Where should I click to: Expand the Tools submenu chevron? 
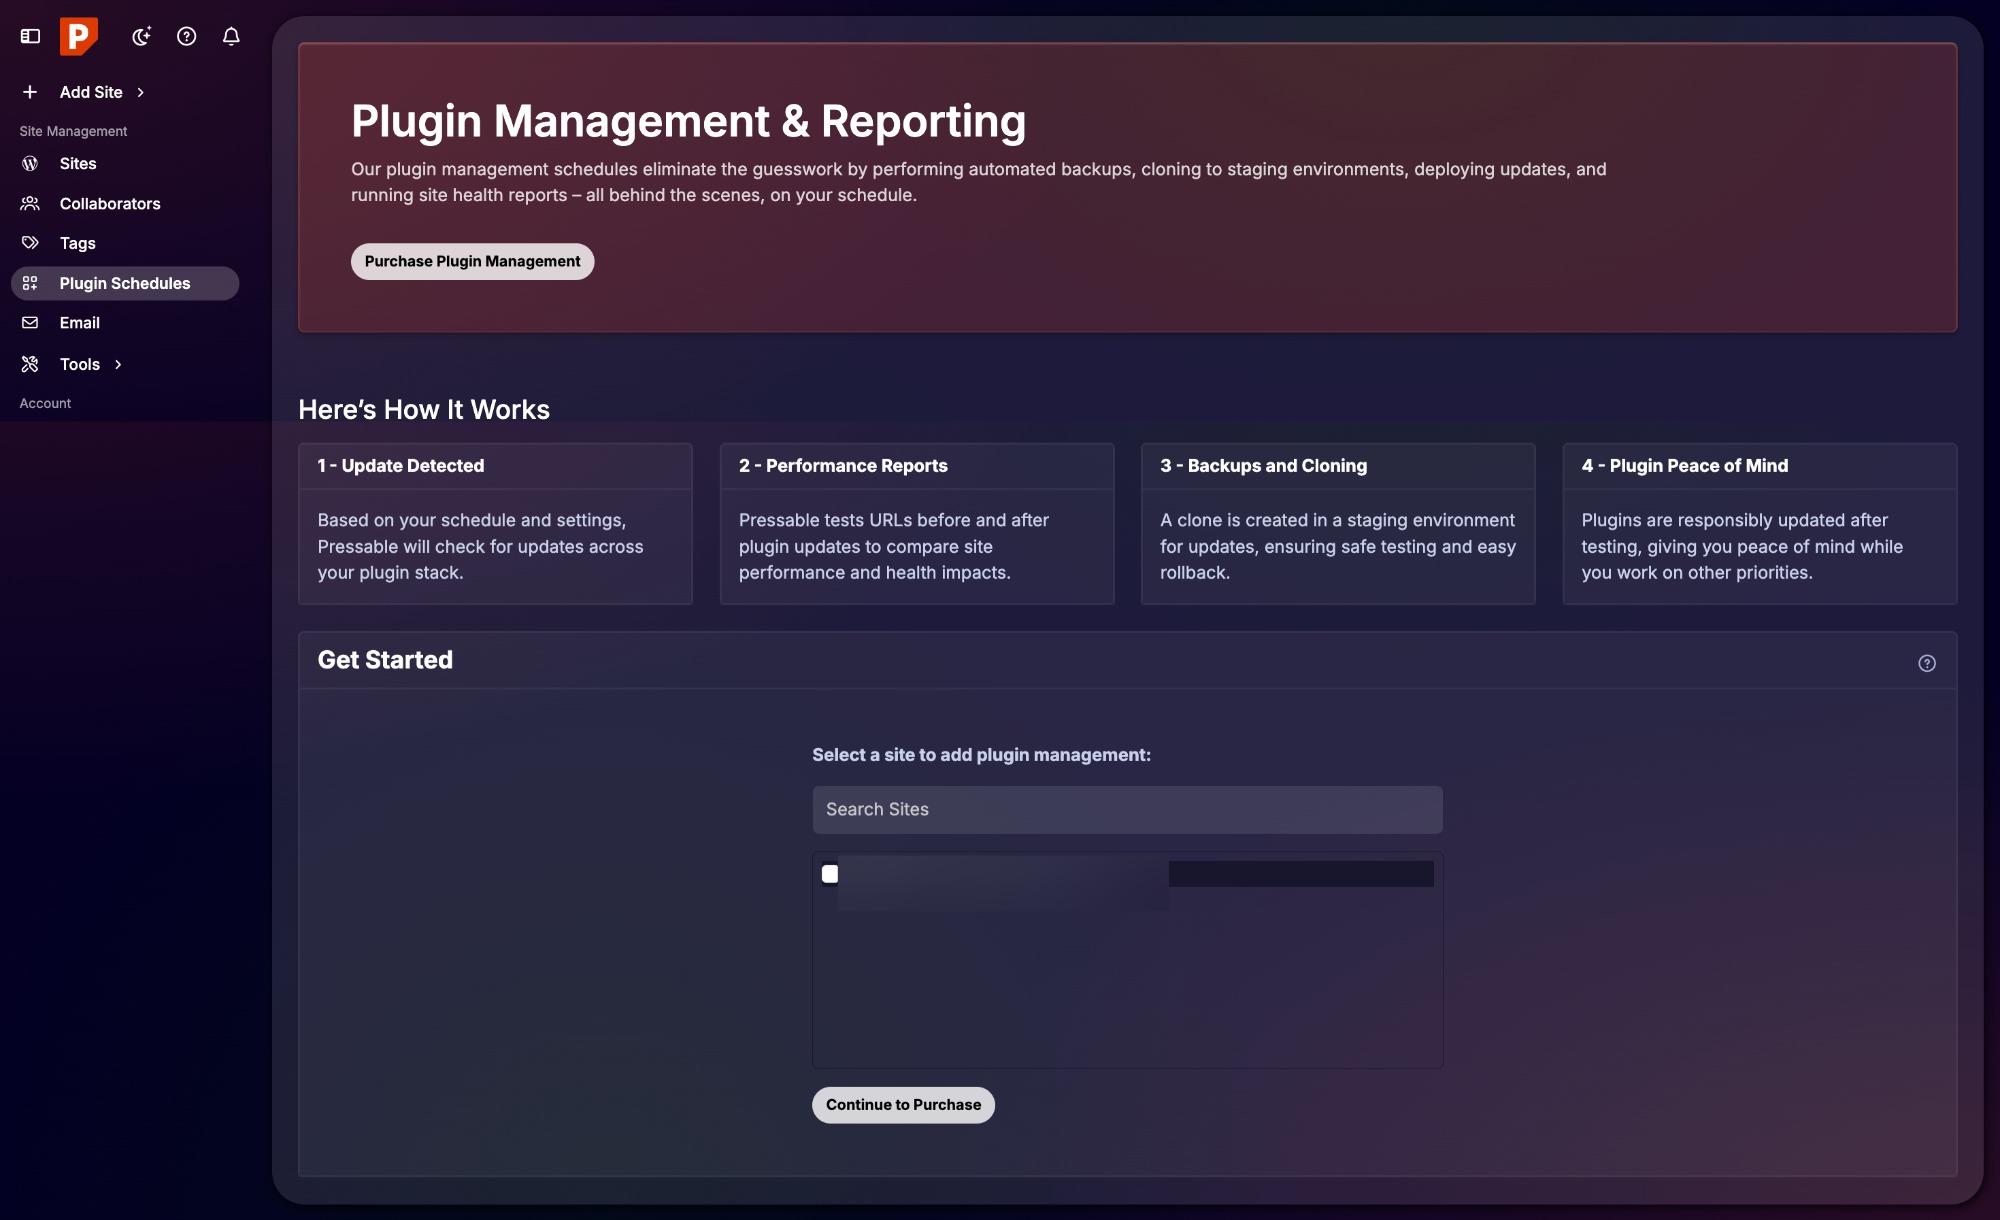tap(117, 364)
